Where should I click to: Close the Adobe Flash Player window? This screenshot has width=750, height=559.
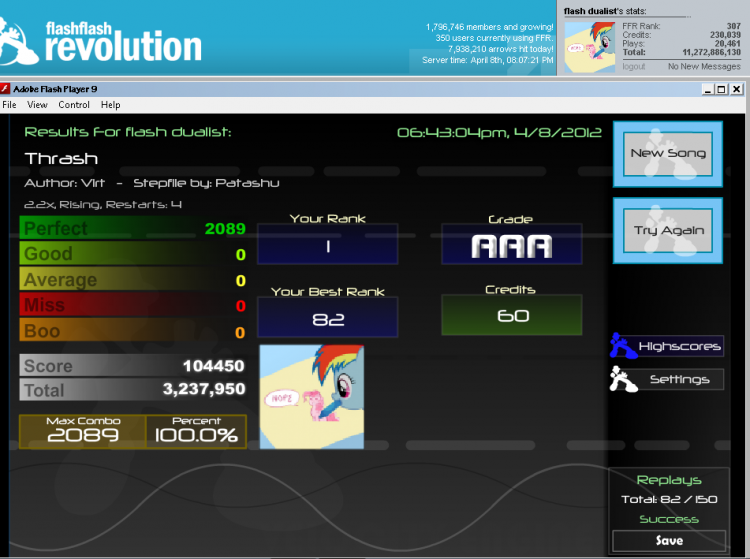[x=737, y=89]
